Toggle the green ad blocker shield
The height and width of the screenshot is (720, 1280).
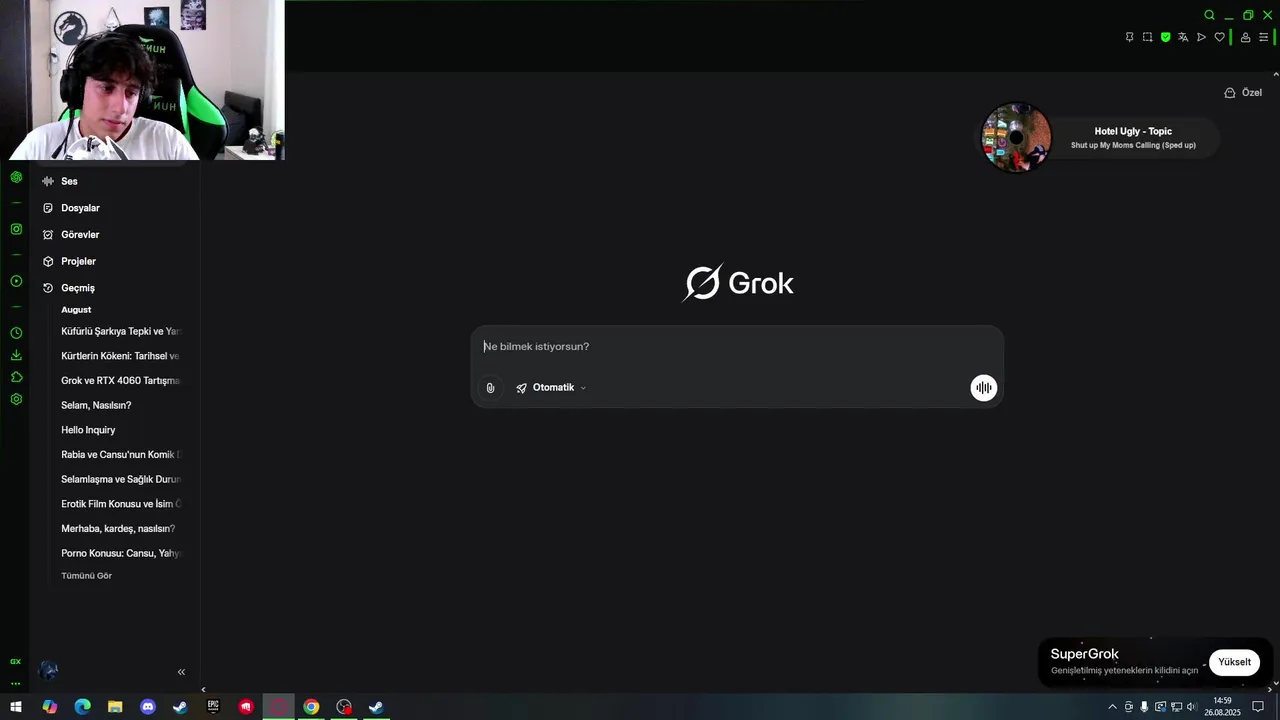pyautogui.click(x=1165, y=37)
